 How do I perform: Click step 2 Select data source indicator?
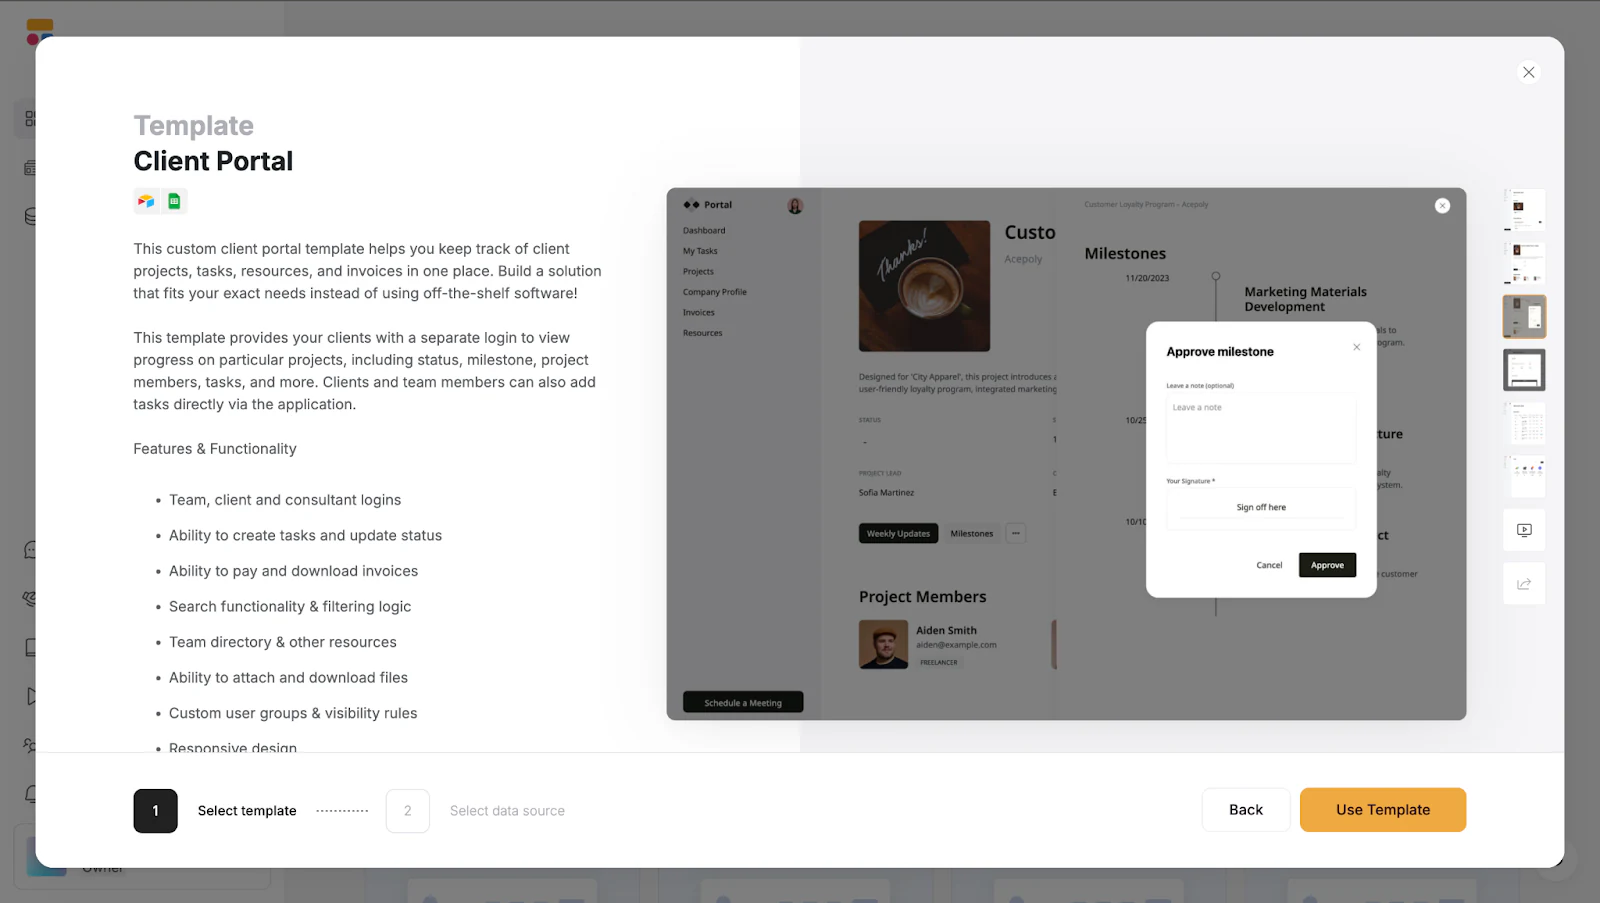(407, 811)
